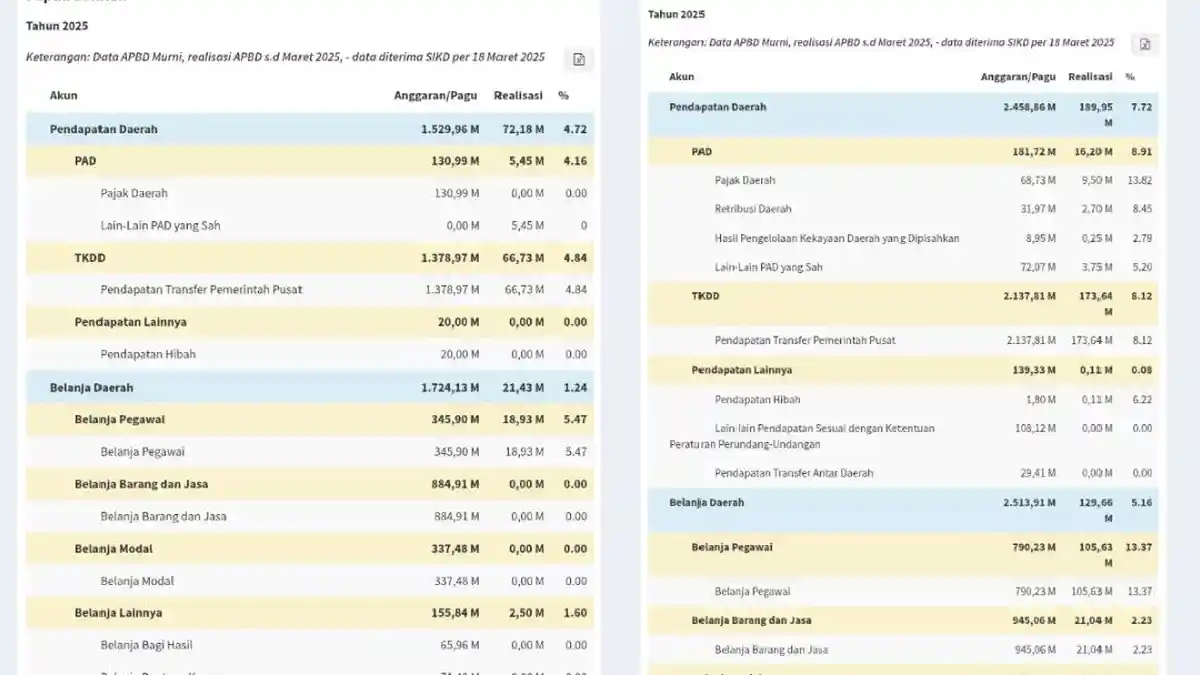Select the value '2.513,91 M' in right table
1200x675 pixels.
pyautogui.click(x=1030, y=503)
